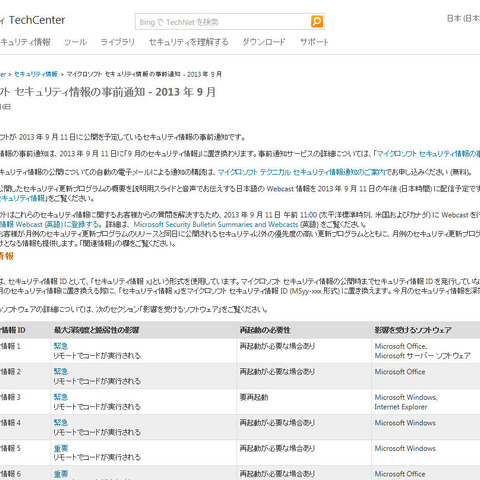Click the orange Bing search icon
This screenshot has width=480, height=480.
(x=317, y=21)
